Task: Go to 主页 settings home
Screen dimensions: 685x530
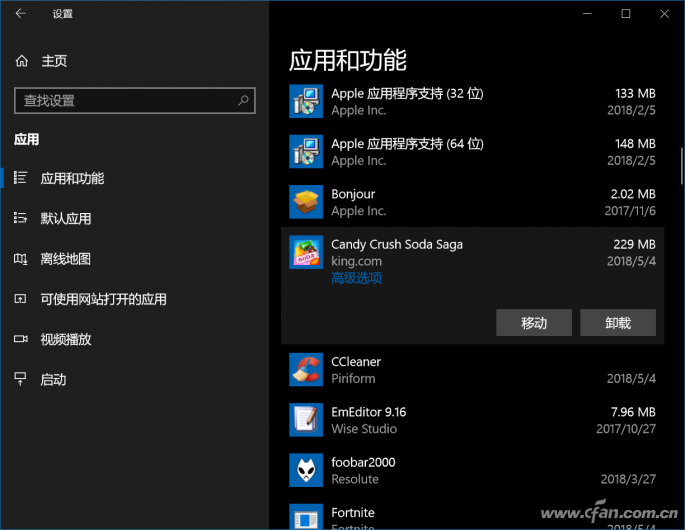Action: 54,61
